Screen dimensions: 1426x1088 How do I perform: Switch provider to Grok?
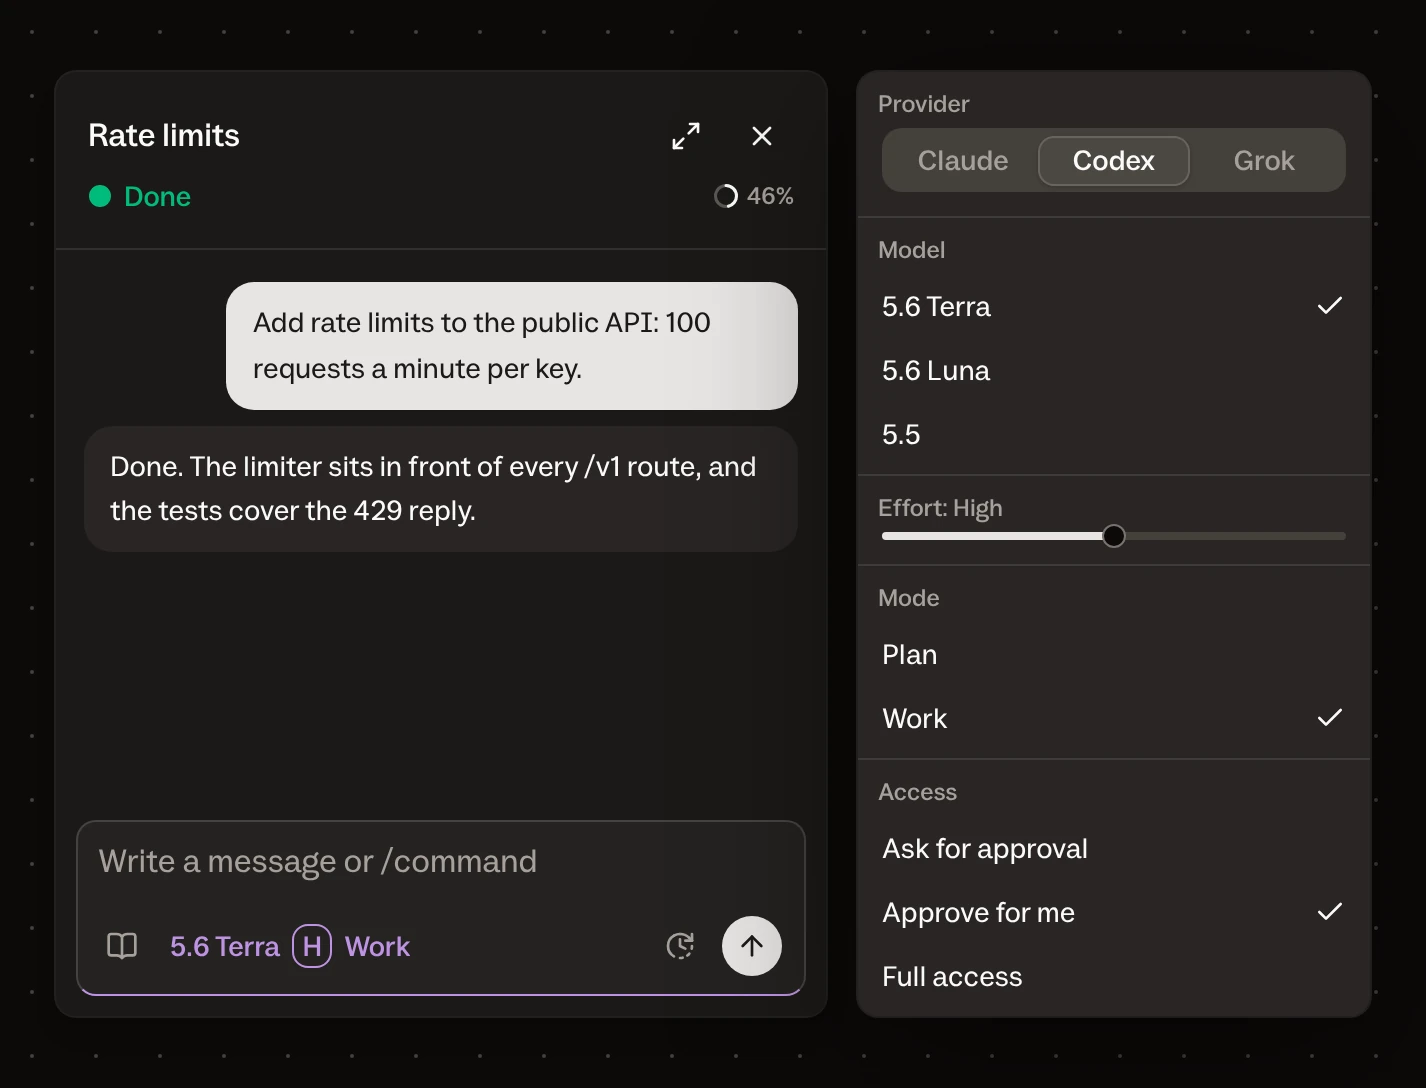tap(1264, 161)
